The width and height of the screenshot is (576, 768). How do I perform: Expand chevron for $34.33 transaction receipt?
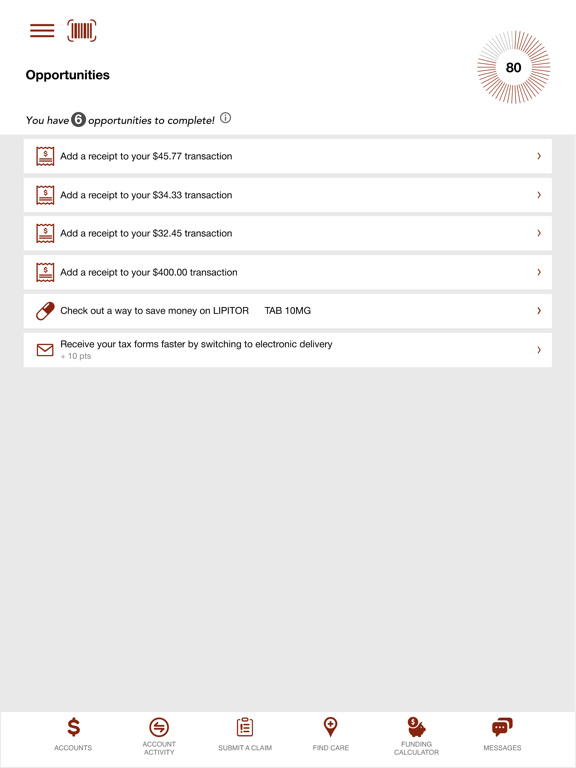pos(539,195)
